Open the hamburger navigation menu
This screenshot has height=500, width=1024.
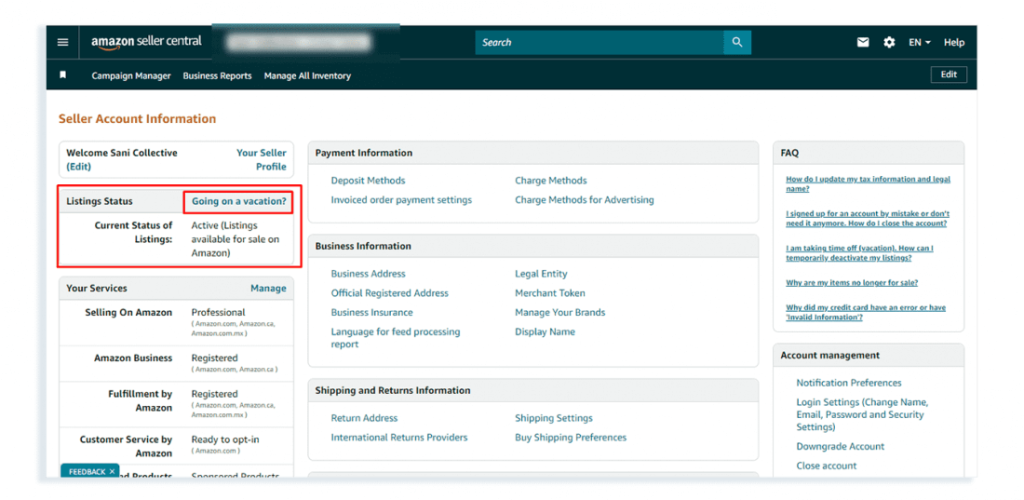point(63,42)
